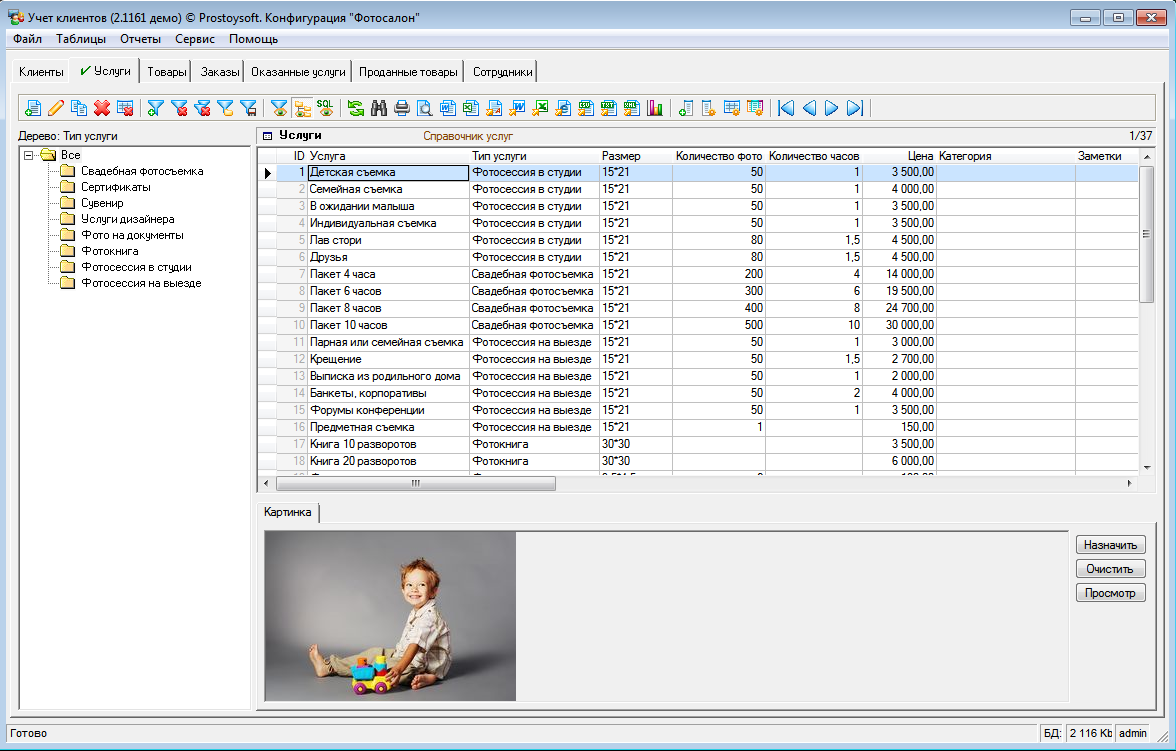Viewport: 1176px width, 751px height.
Task: Click the funnel with eye icon
Action: [x=280, y=108]
